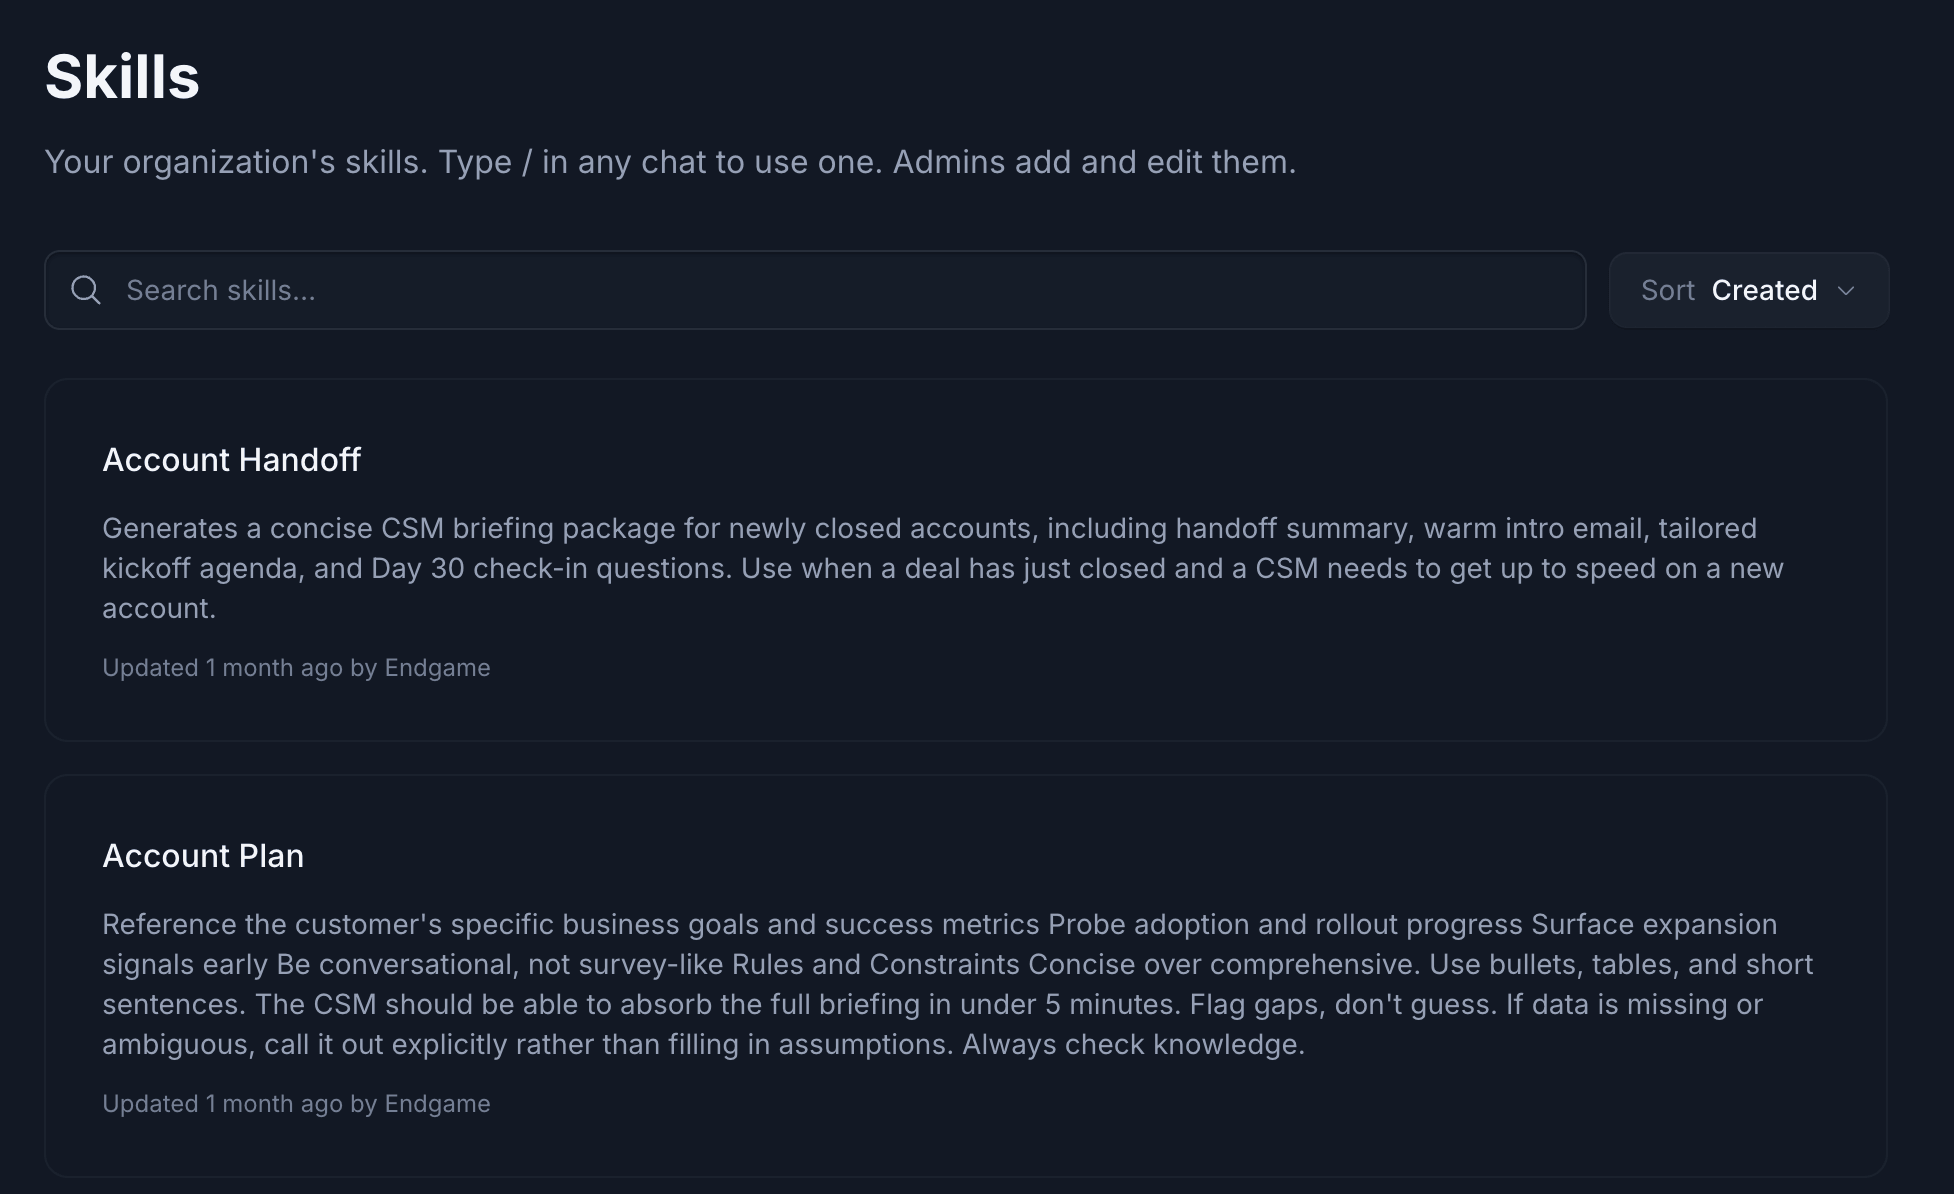Select the Created sort value

point(1764,290)
